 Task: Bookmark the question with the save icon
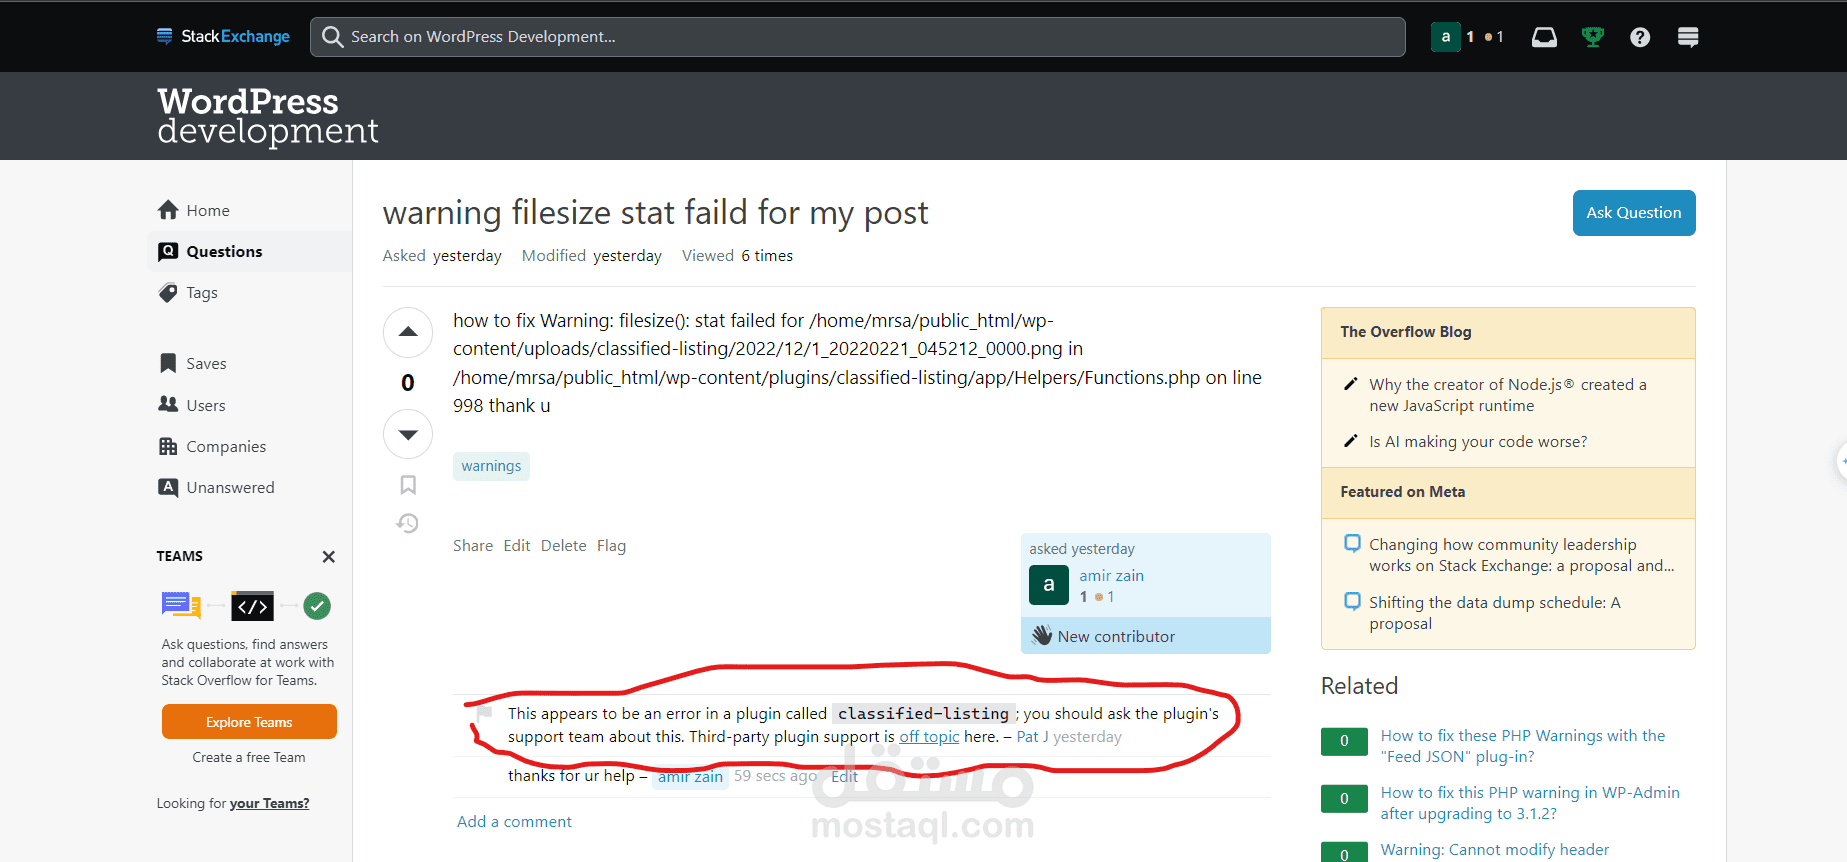click(408, 485)
